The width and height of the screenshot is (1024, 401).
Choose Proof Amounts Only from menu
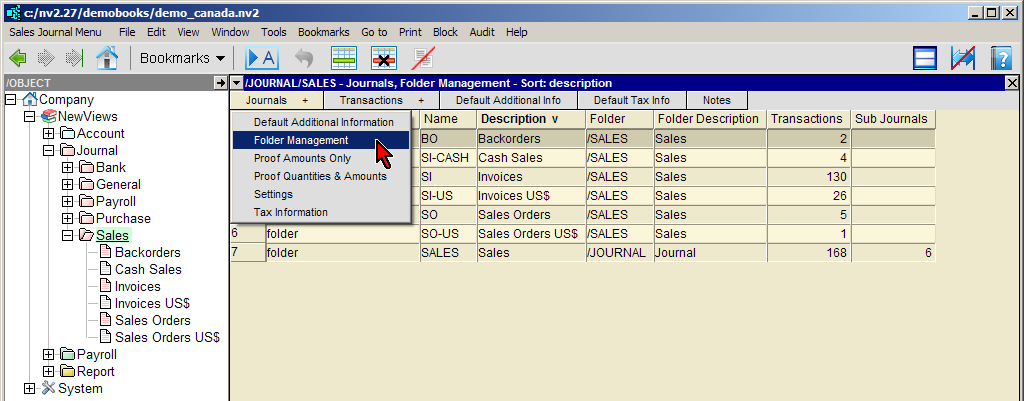point(302,158)
